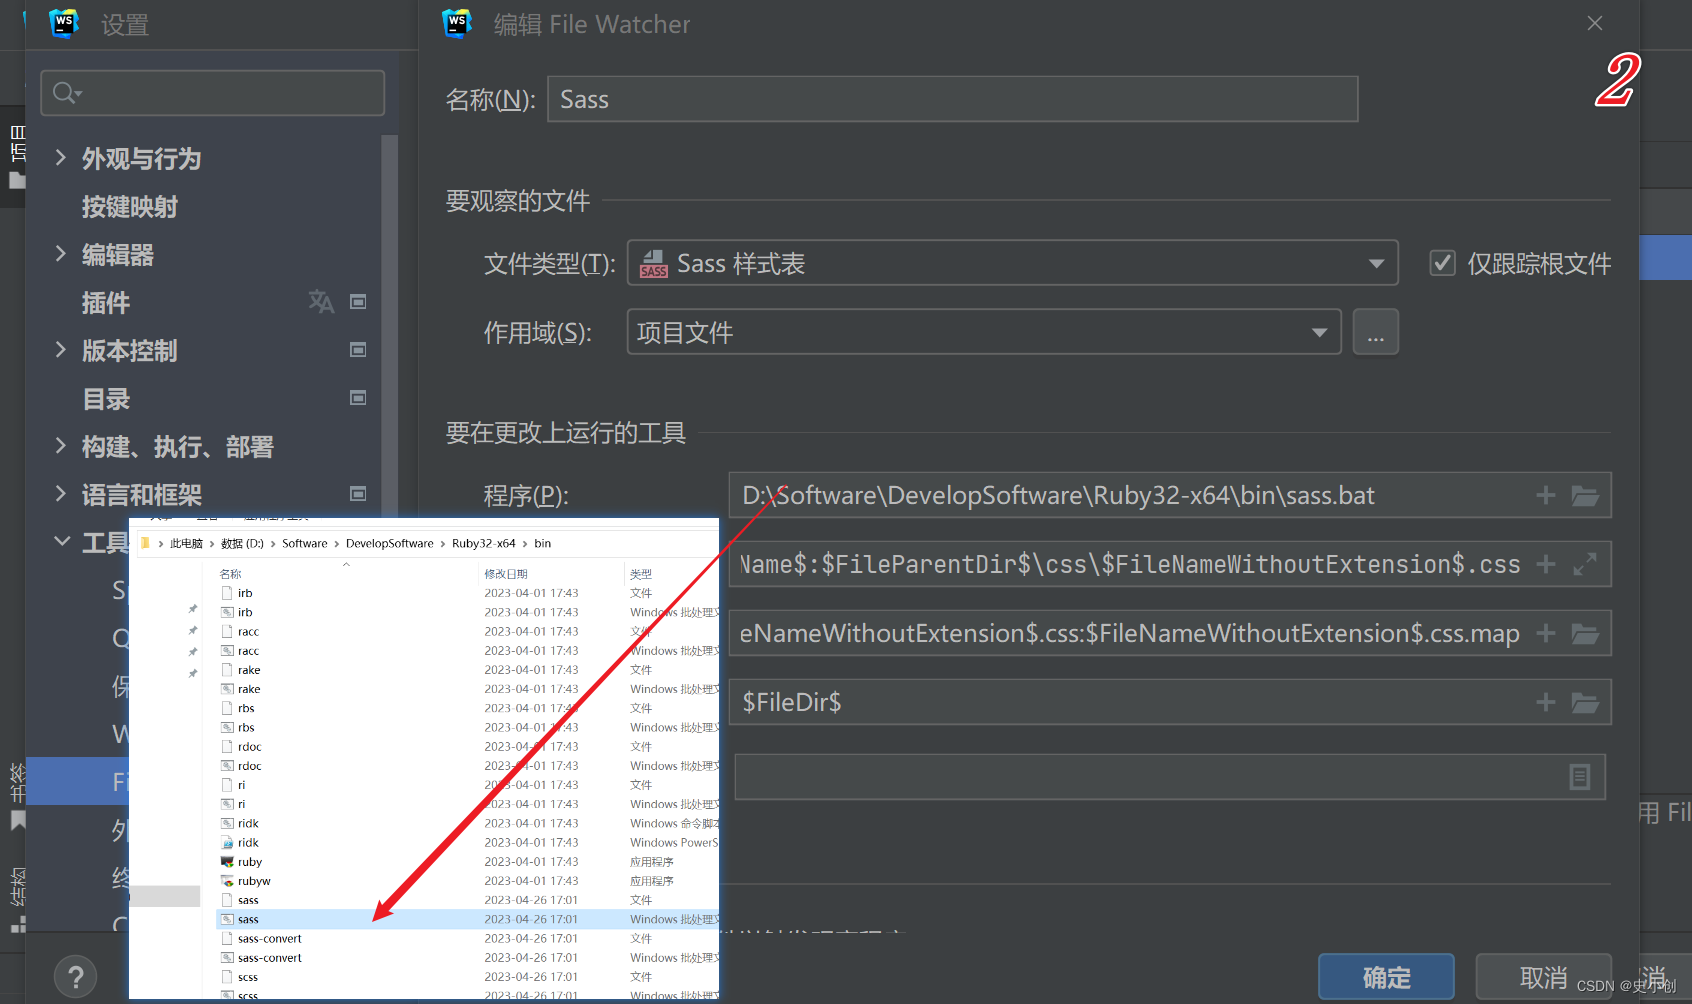1692x1004 pixels.
Task: Click the plugin translation icon beside 插件
Action: [x=321, y=301]
